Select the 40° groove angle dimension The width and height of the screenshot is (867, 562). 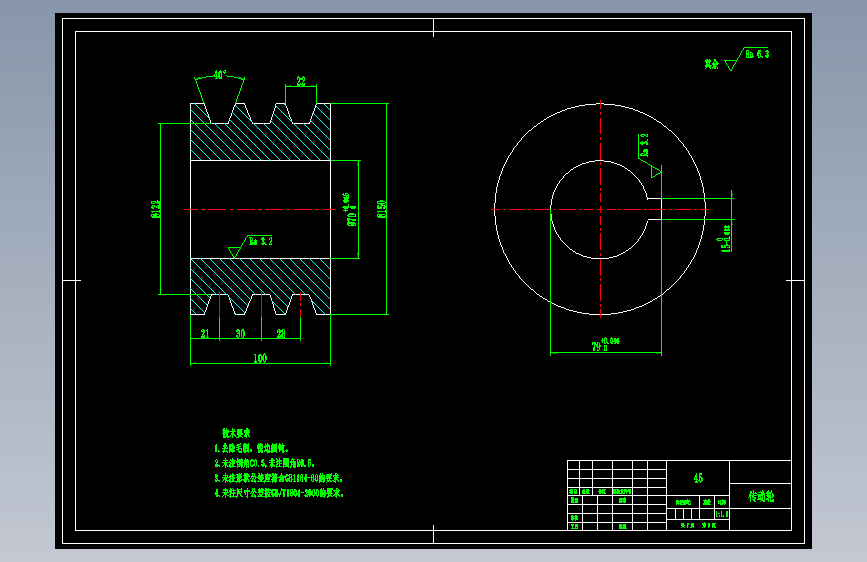pos(220,75)
